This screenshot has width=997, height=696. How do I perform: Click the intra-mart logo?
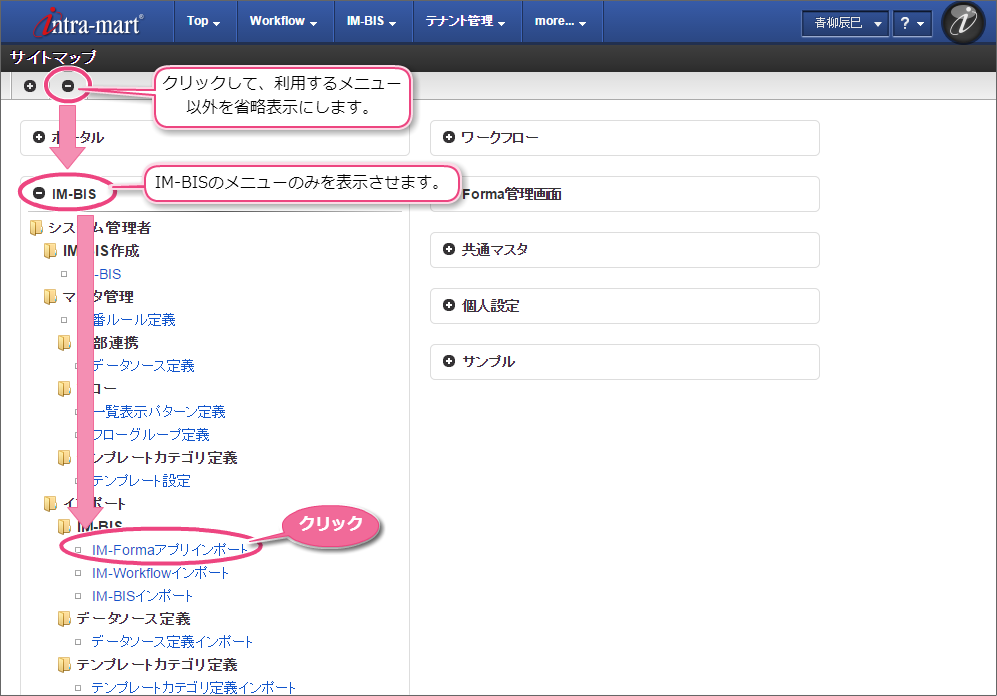click(x=88, y=23)
